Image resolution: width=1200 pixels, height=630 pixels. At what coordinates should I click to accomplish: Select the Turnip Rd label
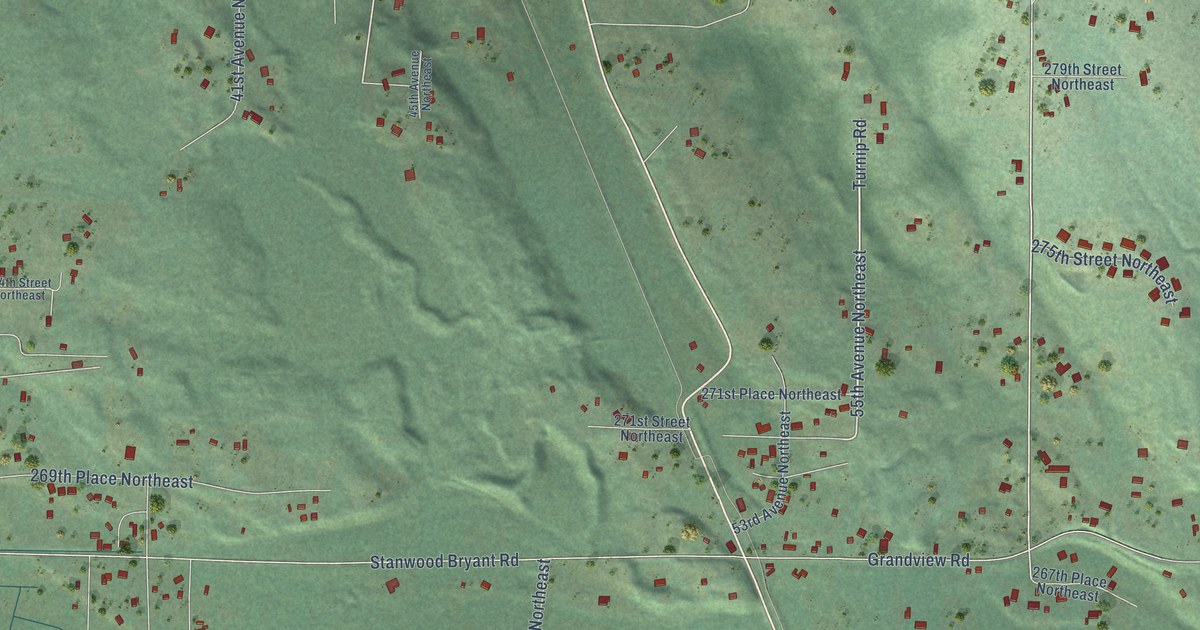(x=858, y=154)
